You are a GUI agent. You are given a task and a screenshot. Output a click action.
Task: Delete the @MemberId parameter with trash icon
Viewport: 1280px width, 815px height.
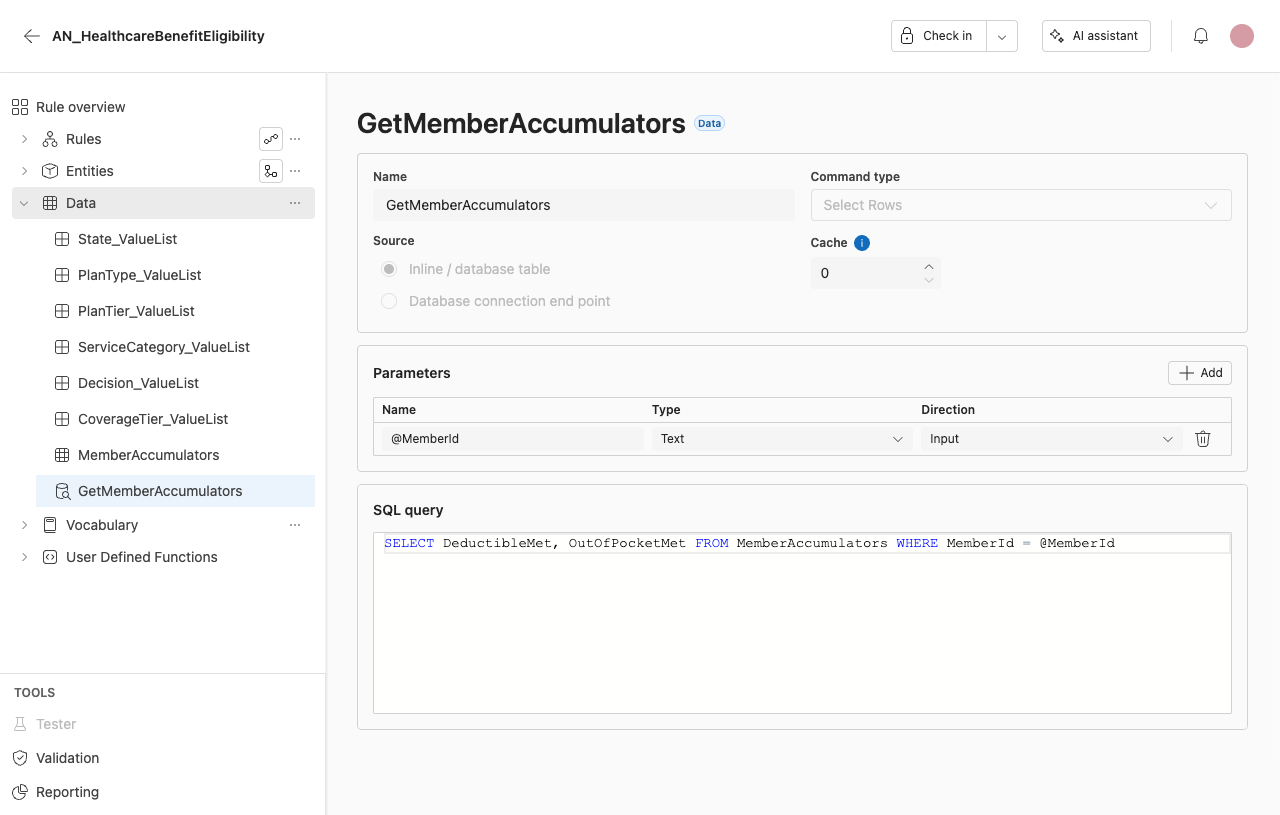[1203, 439]
